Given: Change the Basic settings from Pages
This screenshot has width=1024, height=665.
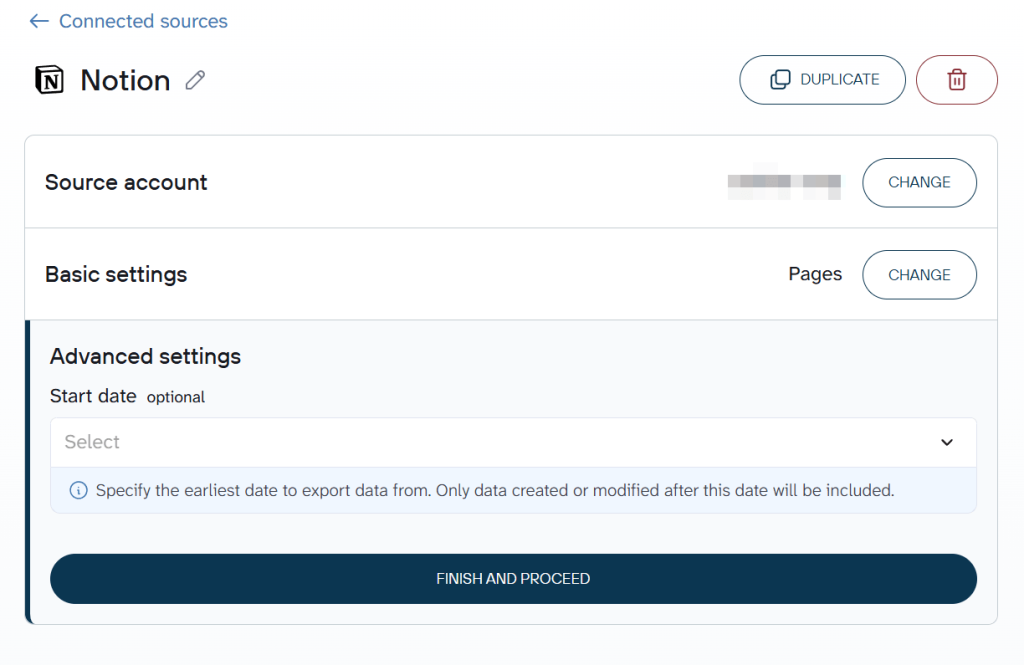Looking at the screenshot, I should click(x=919, y=274).
